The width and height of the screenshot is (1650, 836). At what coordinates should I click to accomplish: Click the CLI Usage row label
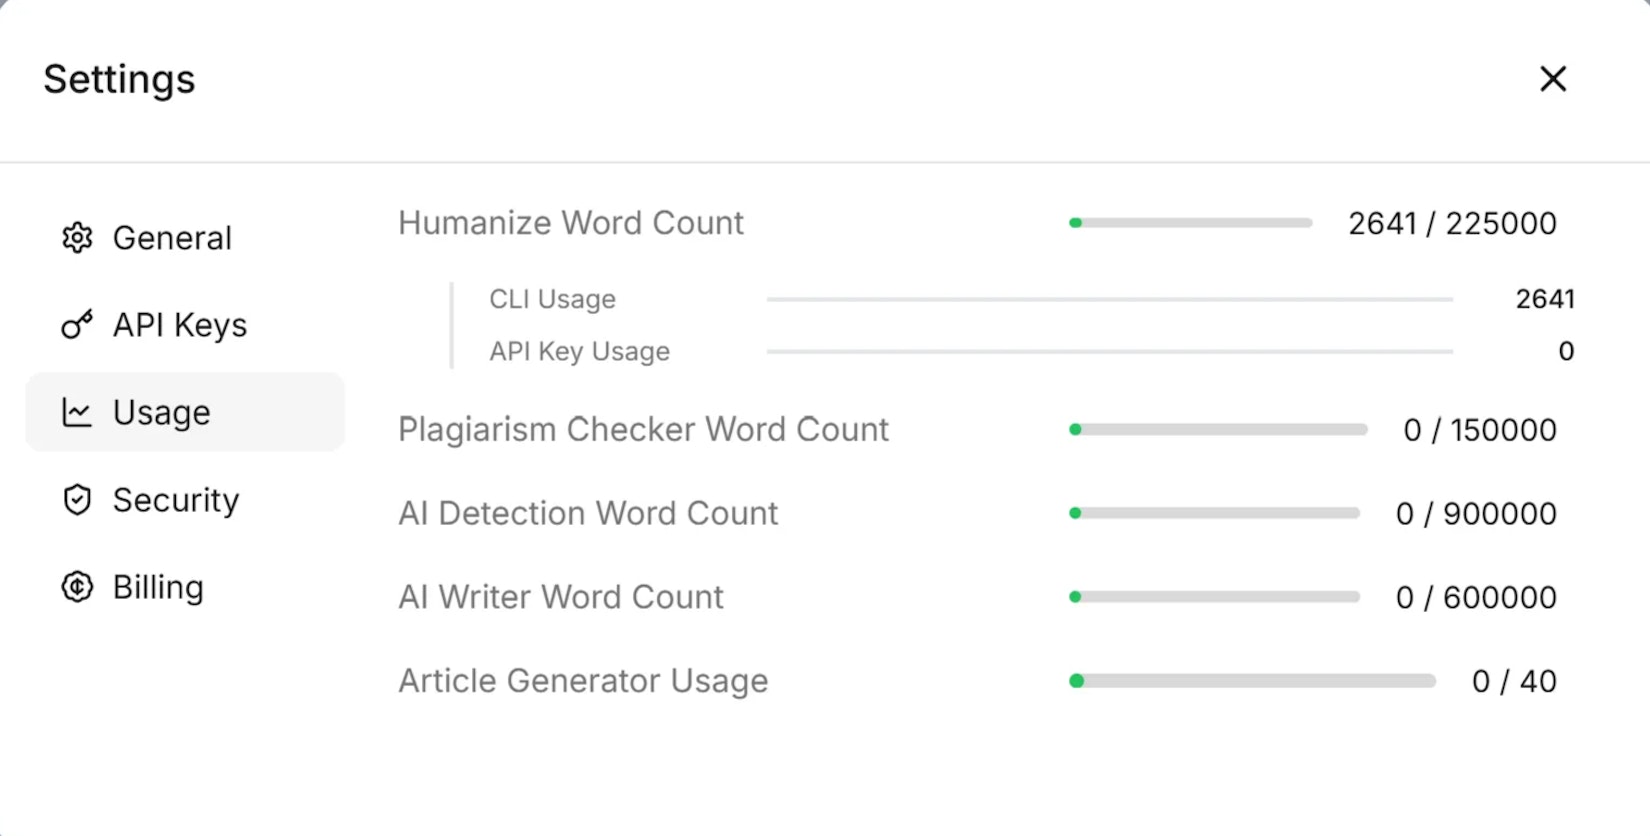click(x=552, y=299)
